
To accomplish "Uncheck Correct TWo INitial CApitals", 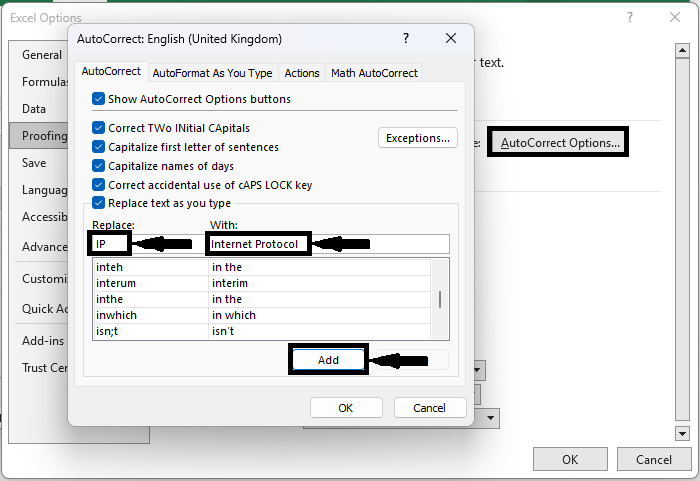I will 99,128.
